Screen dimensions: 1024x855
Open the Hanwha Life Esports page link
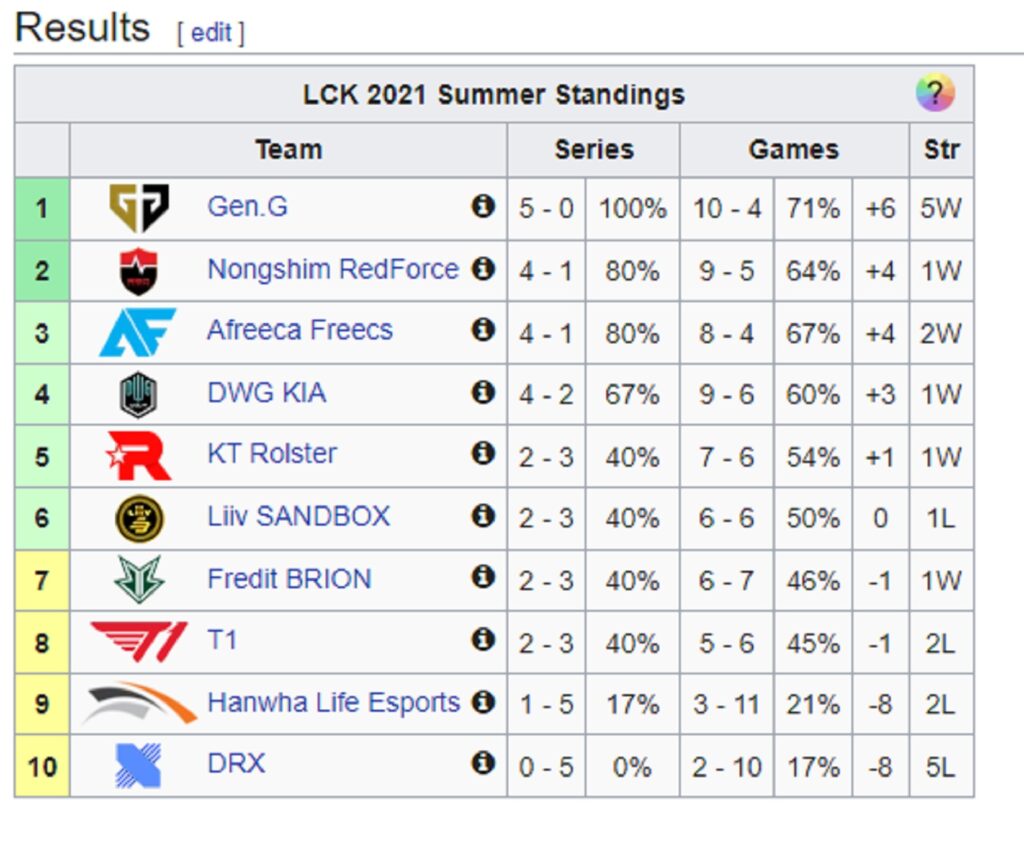(335, 703)
